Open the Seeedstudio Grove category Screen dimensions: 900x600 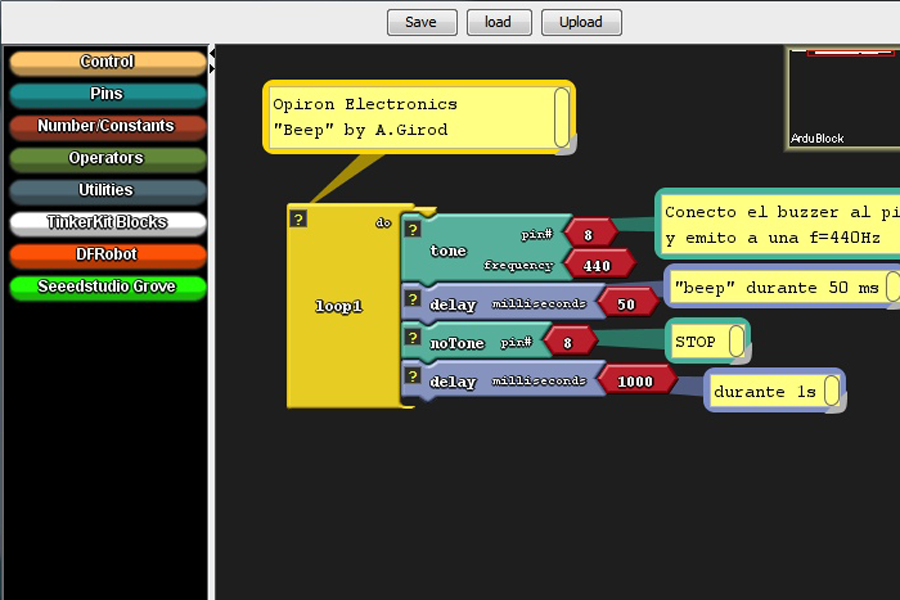click(x=107, y=287)
